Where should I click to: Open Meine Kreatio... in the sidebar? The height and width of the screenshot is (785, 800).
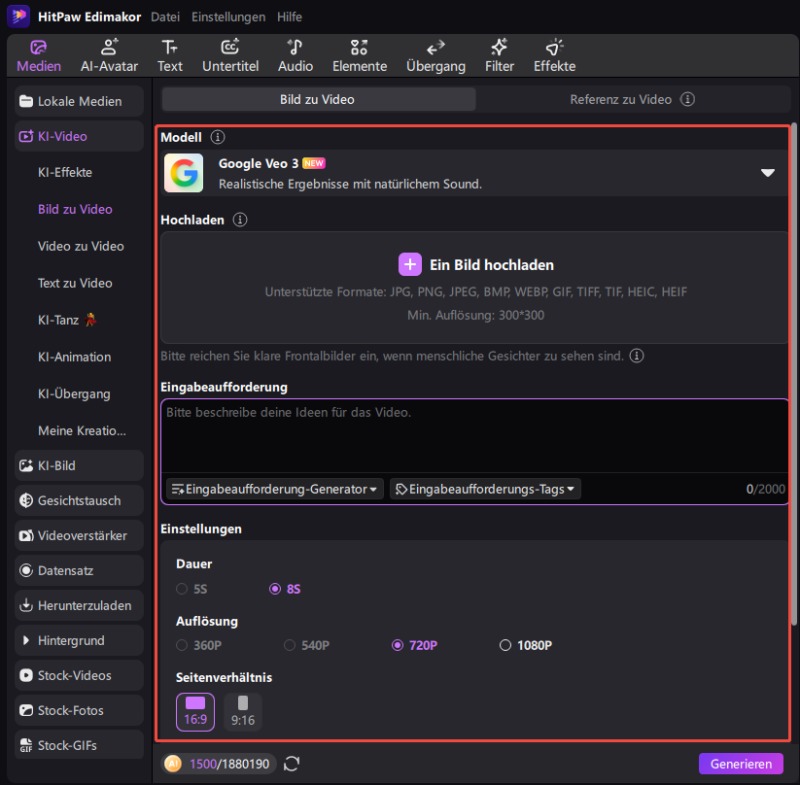click(82, 431)
